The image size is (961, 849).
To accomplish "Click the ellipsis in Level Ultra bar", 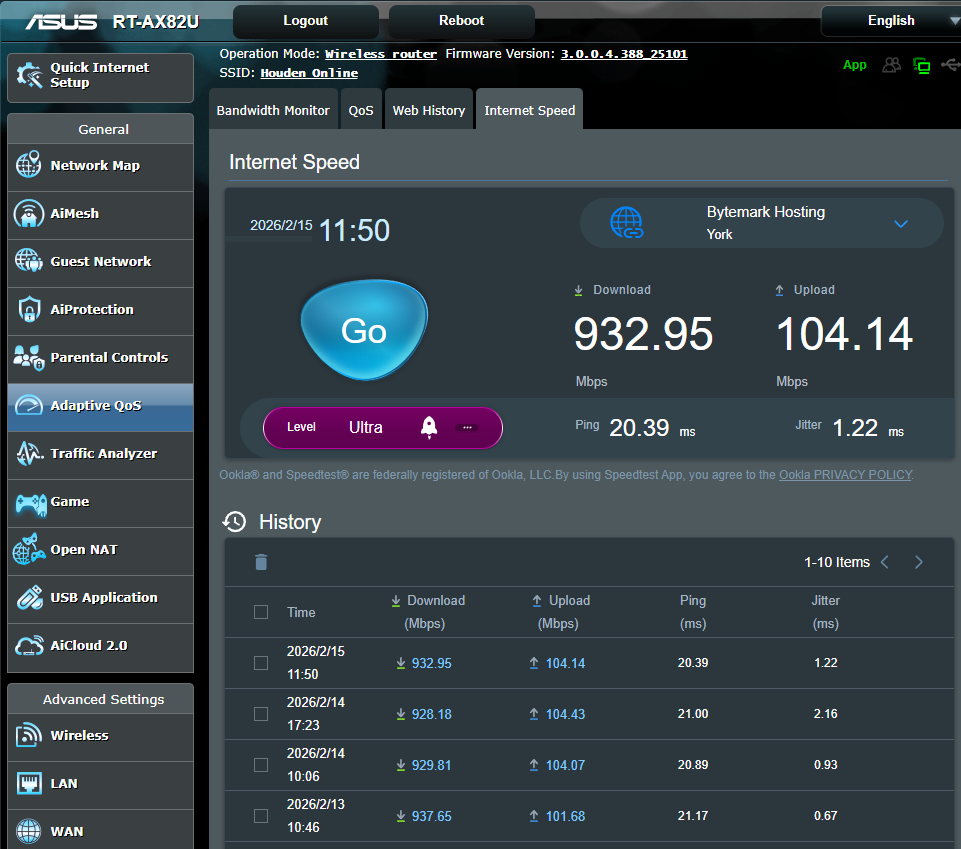I will [467, 427].
